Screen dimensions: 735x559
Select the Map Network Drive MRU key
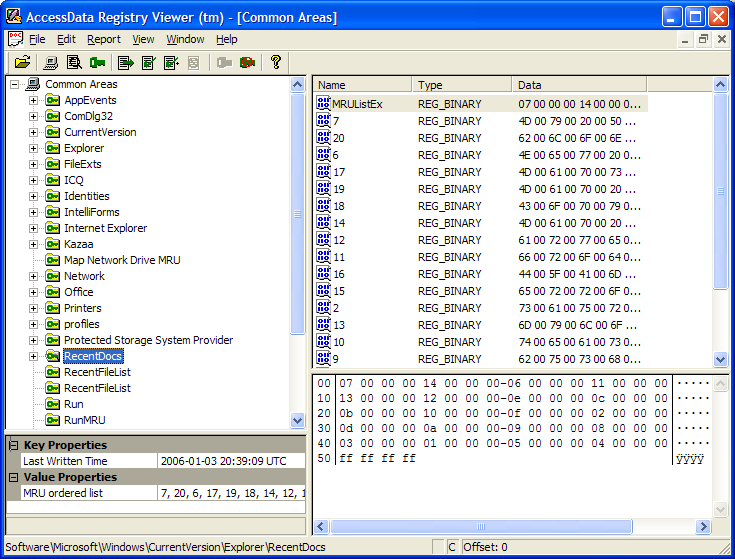pyautogui.click(x=122, y=260)
